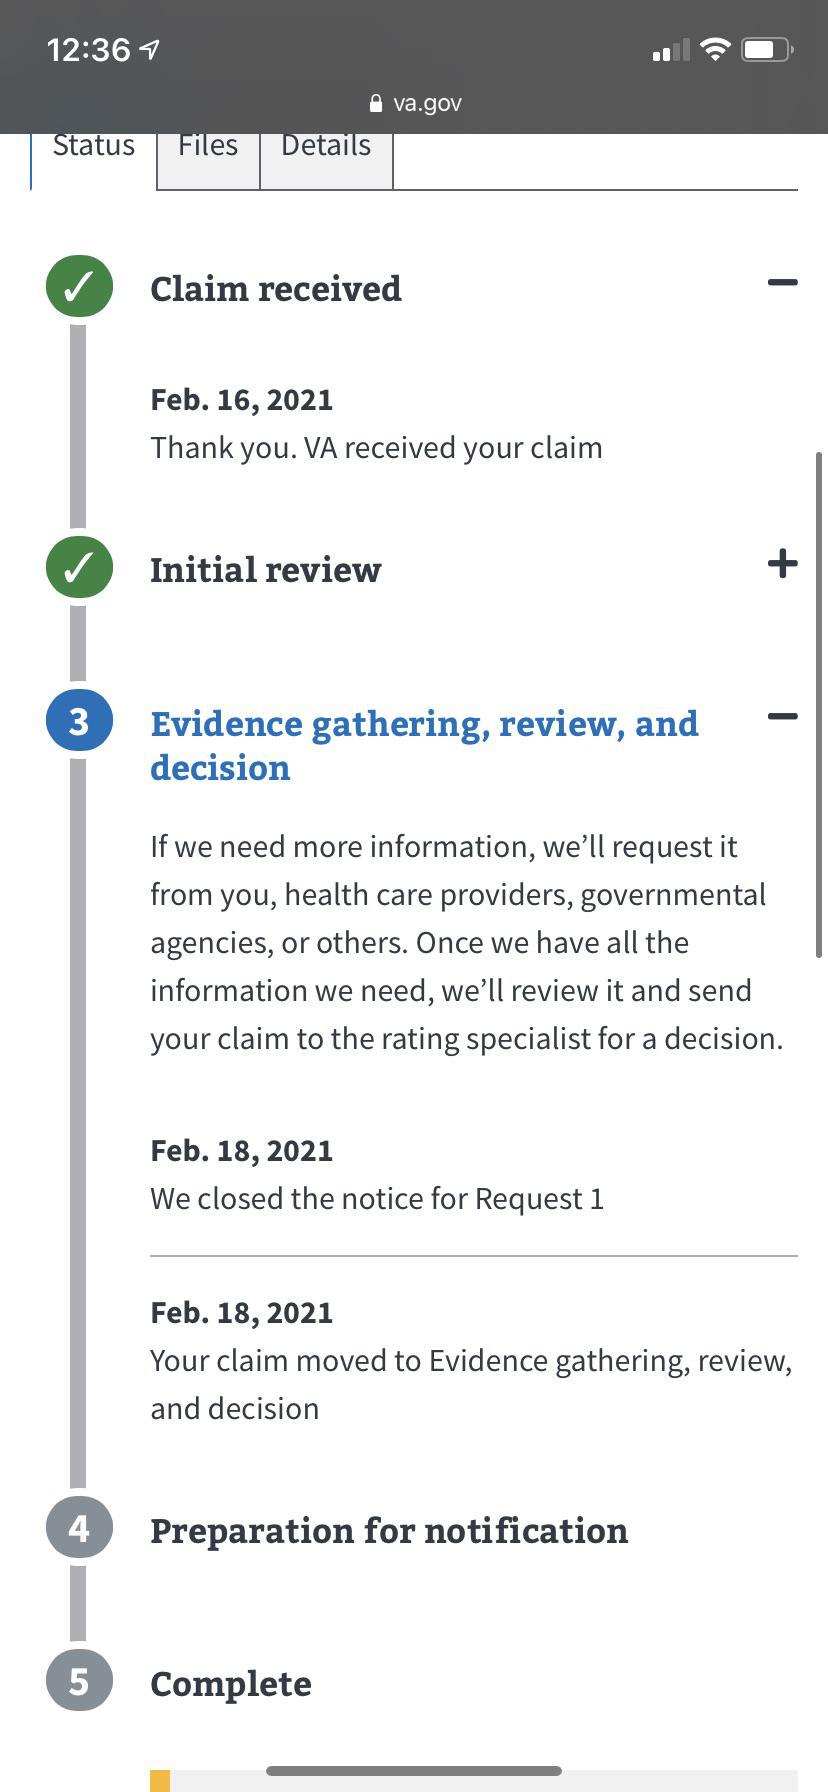The width and height of the screenshot is (828, 1792).
Task: Click the gray step 5 circle
Action: coord(79,1682)
